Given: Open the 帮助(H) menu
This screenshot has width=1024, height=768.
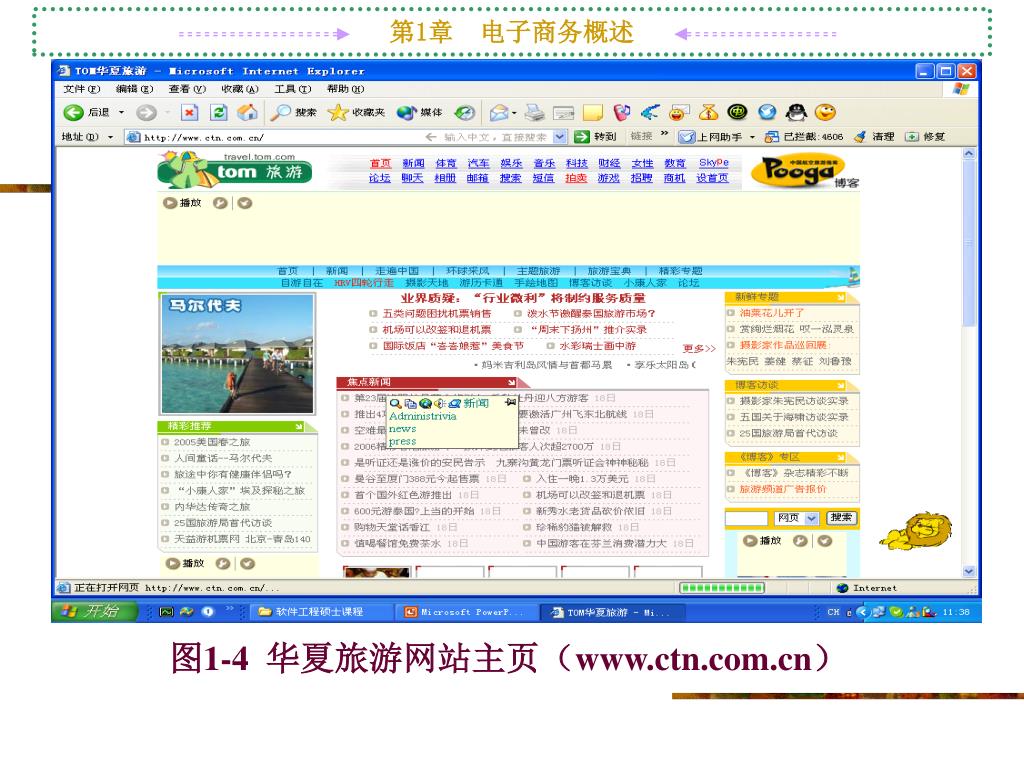Looking at the screenshot, I should (345, 89).
